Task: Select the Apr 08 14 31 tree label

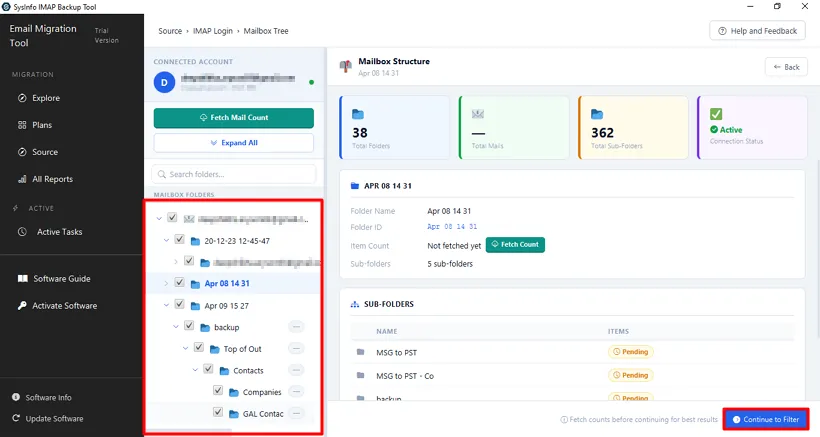Action: pos(227,283)
